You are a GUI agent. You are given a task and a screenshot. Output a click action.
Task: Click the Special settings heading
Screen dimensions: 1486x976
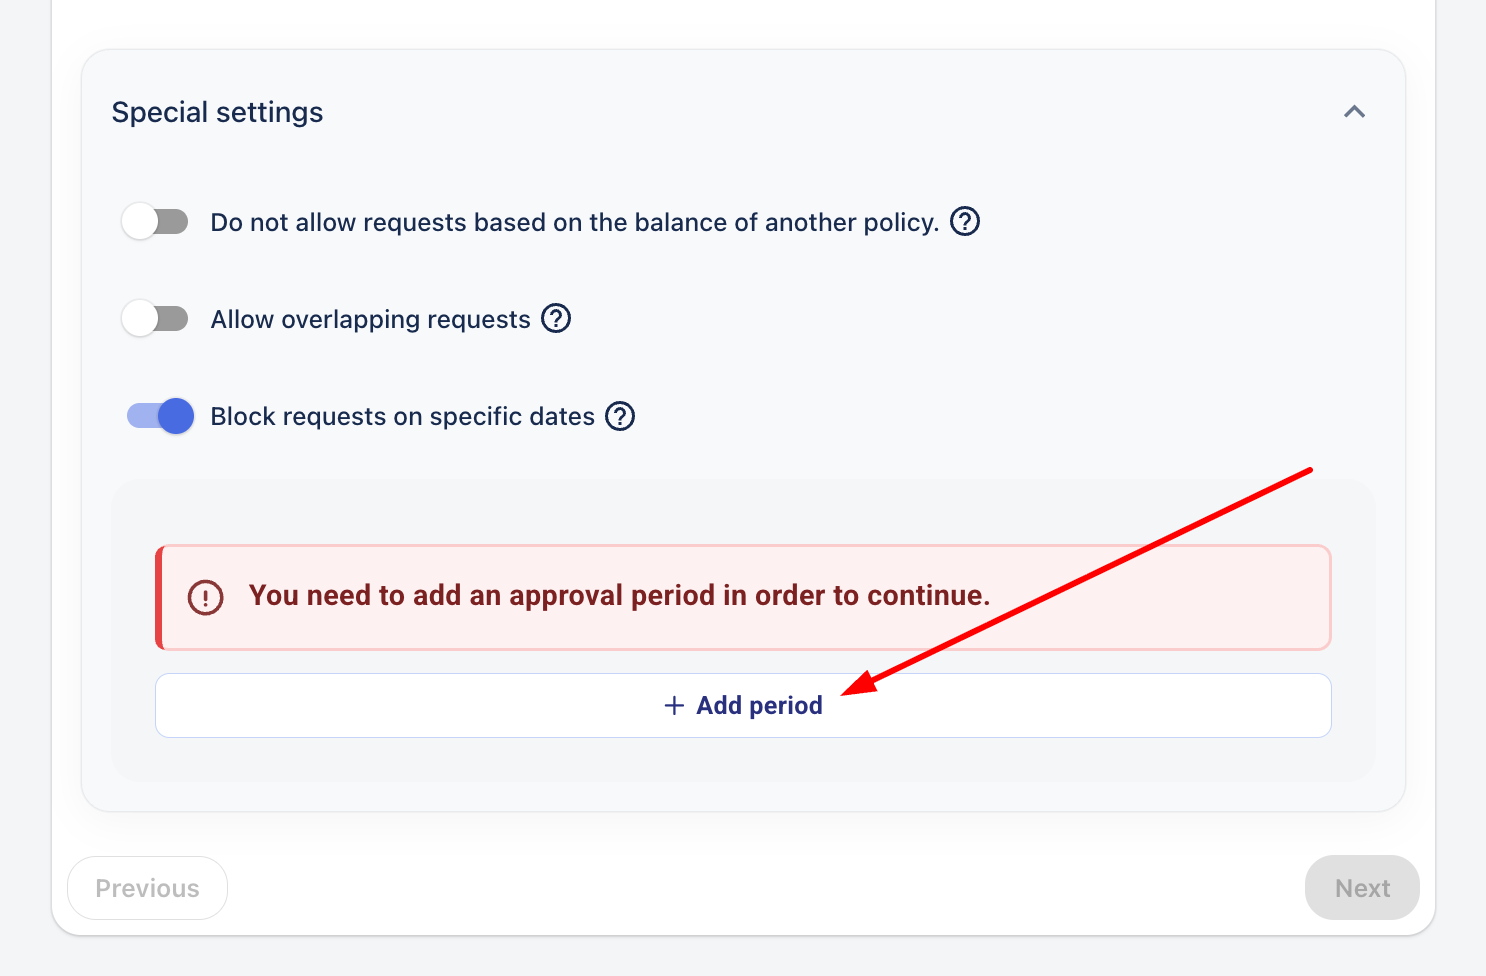click(217, 112)
